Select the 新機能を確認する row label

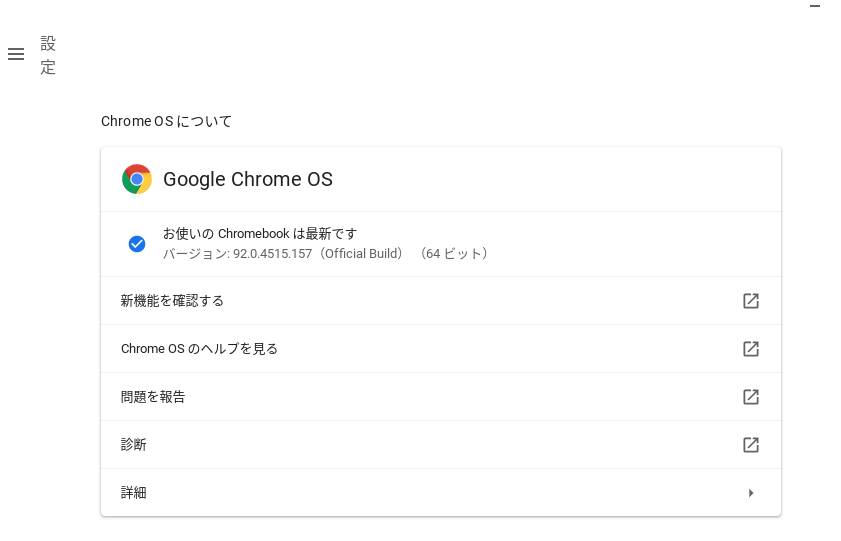pyautogui.click(x=172, y=301)
